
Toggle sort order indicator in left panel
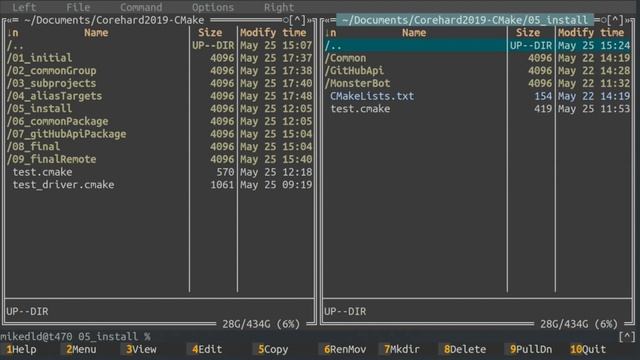point(13,33)
